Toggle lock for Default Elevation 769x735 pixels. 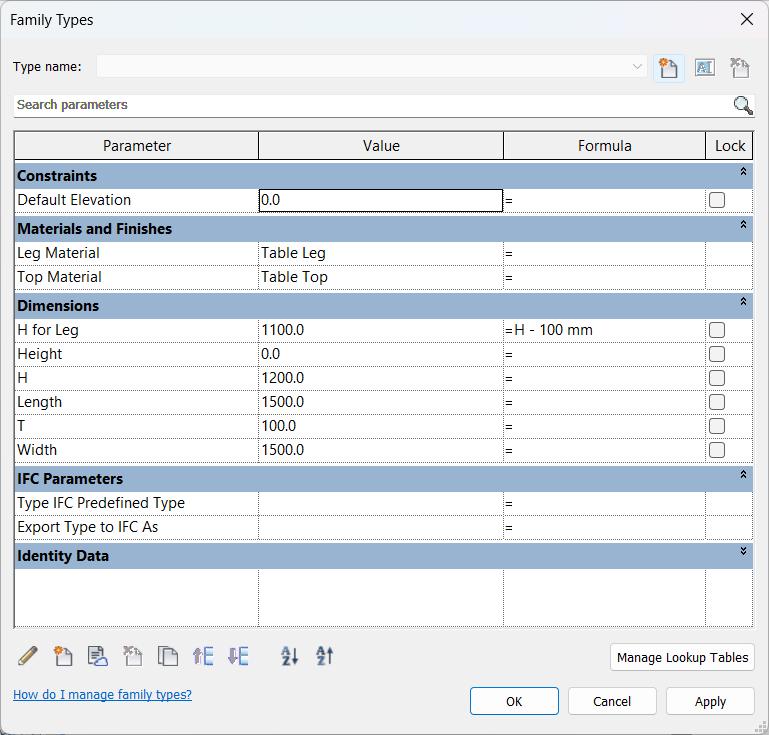click(x=717, y=200)
